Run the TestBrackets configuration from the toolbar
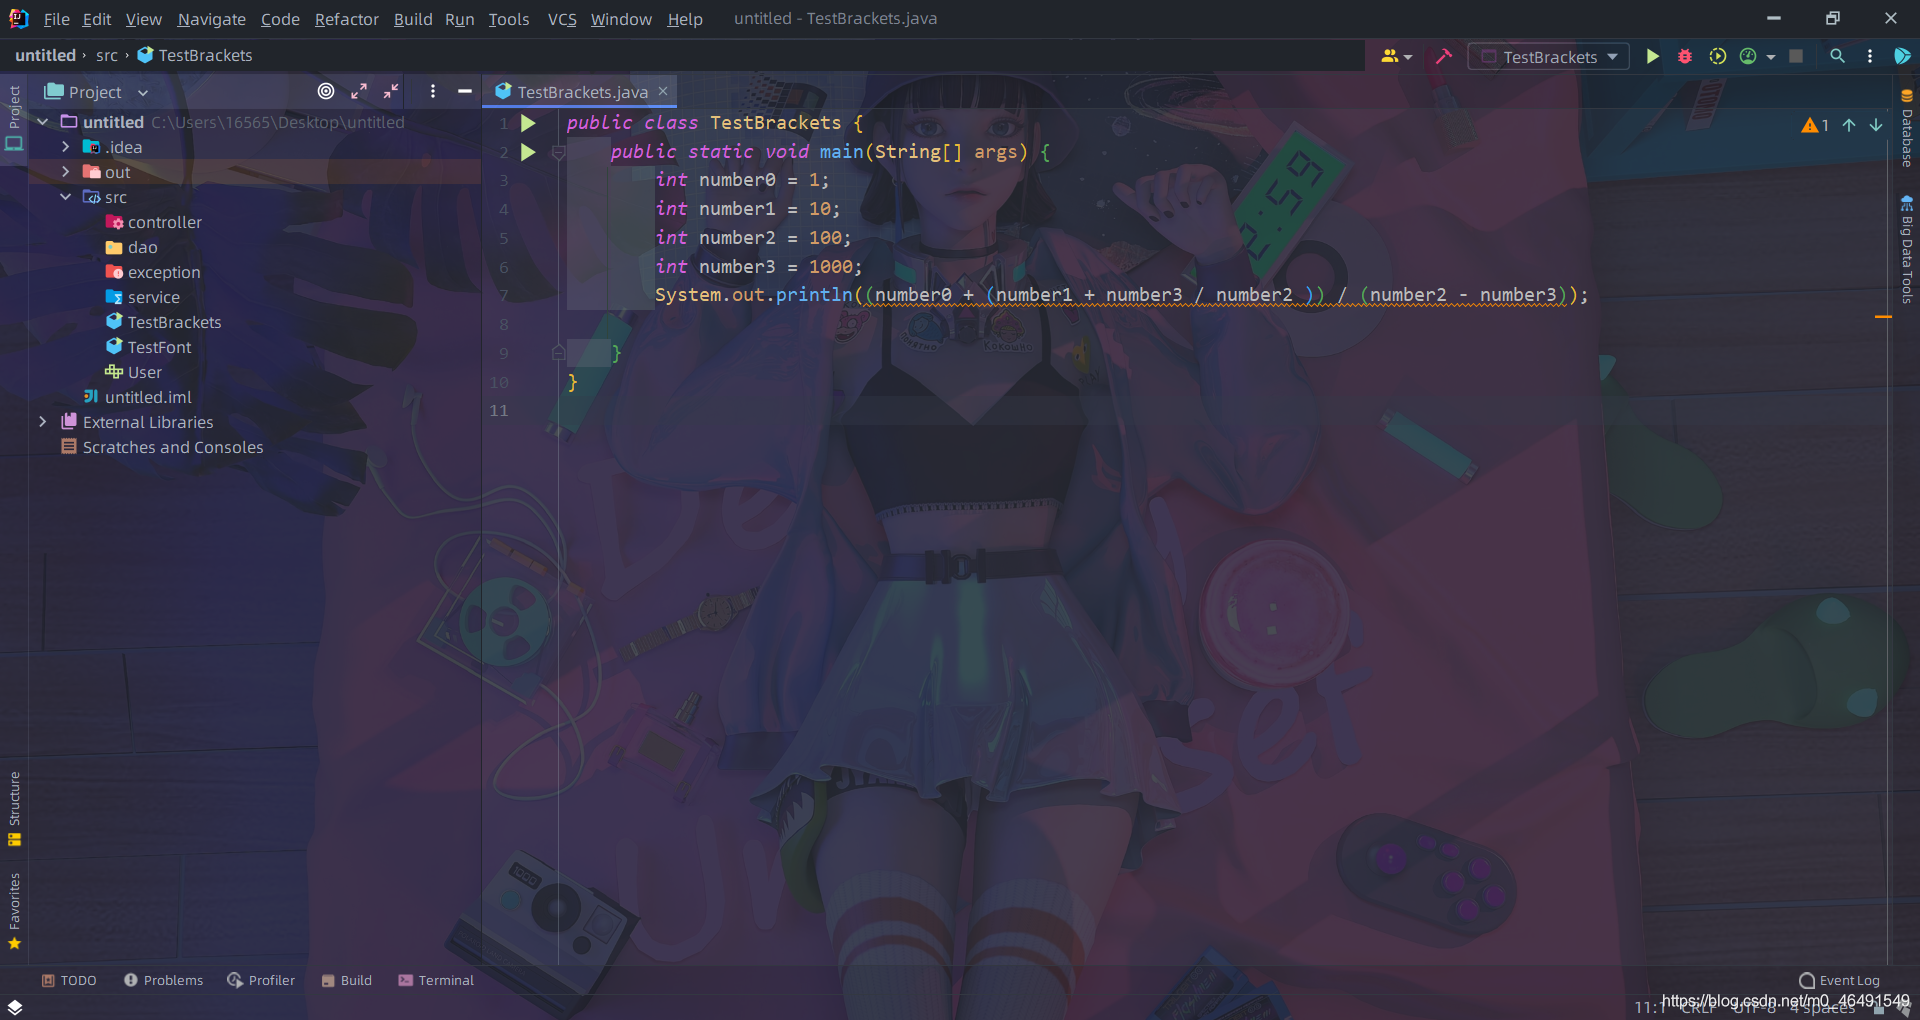The width and height of the screenshot is (1920, 1020). coord(1652,57)
